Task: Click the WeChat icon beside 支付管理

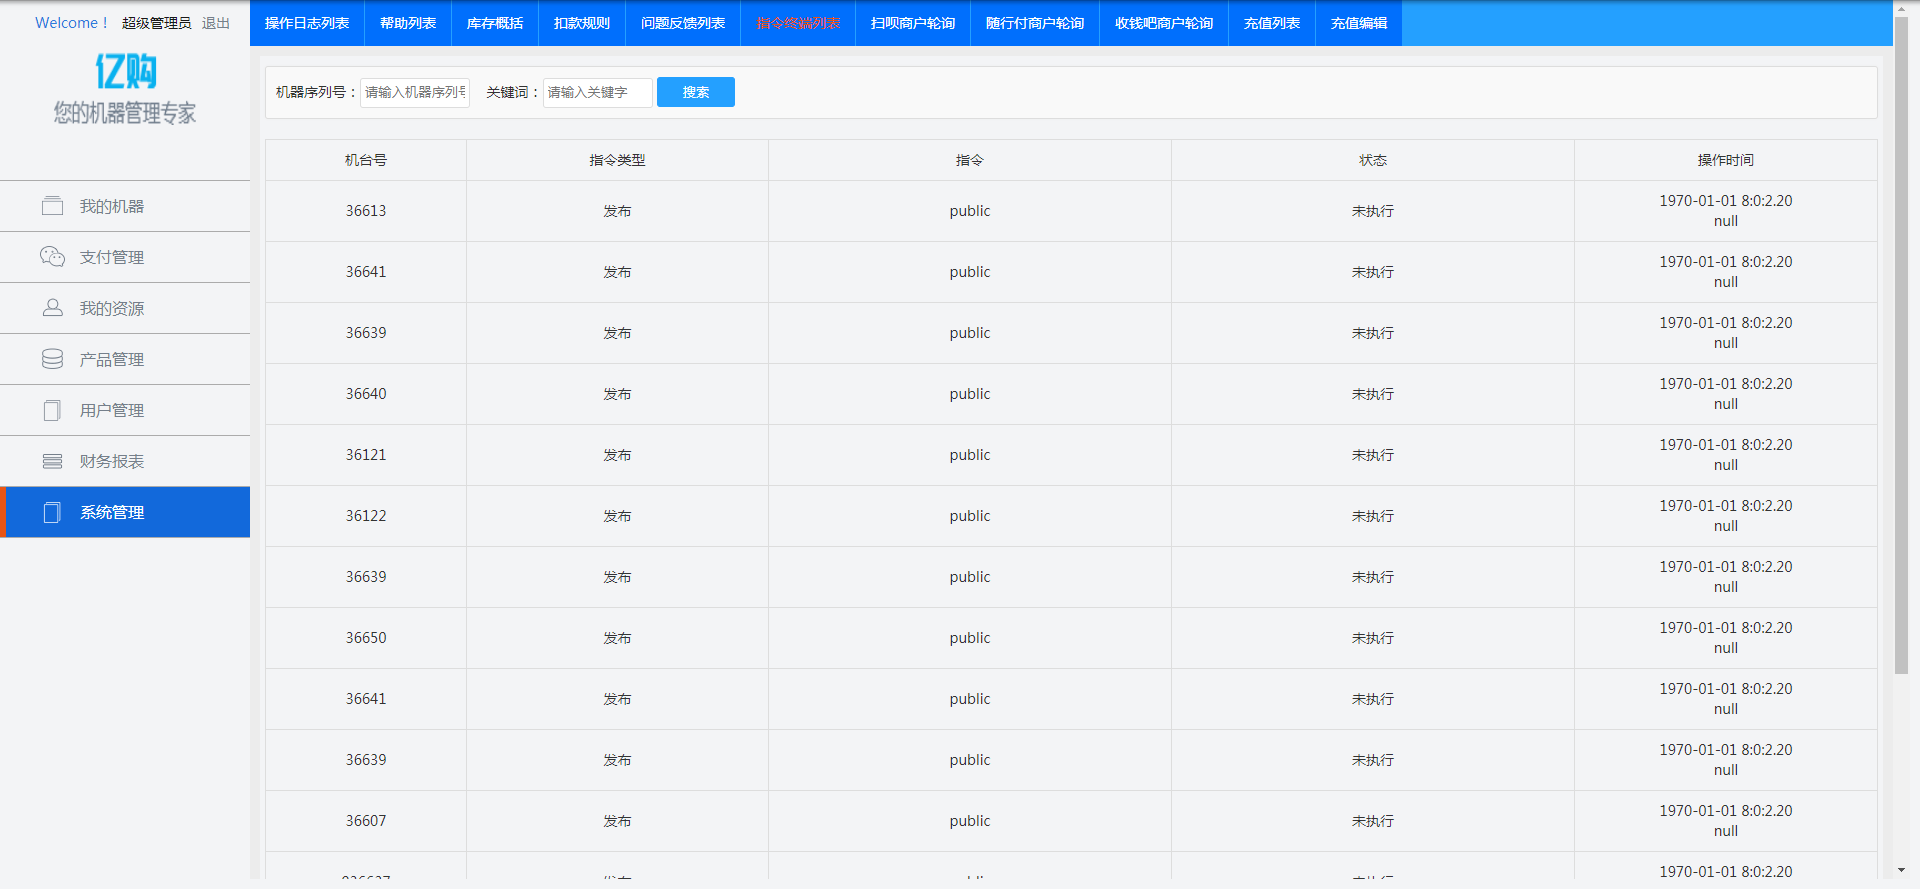Action: (x=52, y=257)
